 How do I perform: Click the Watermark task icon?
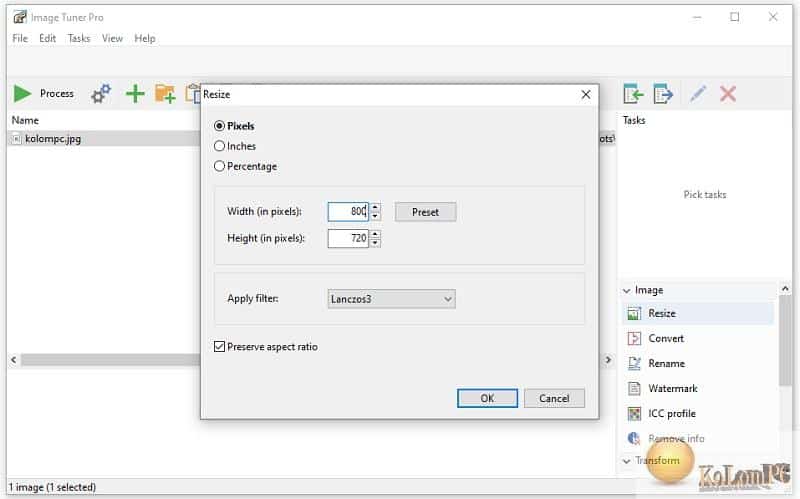(x=634, y=388)
